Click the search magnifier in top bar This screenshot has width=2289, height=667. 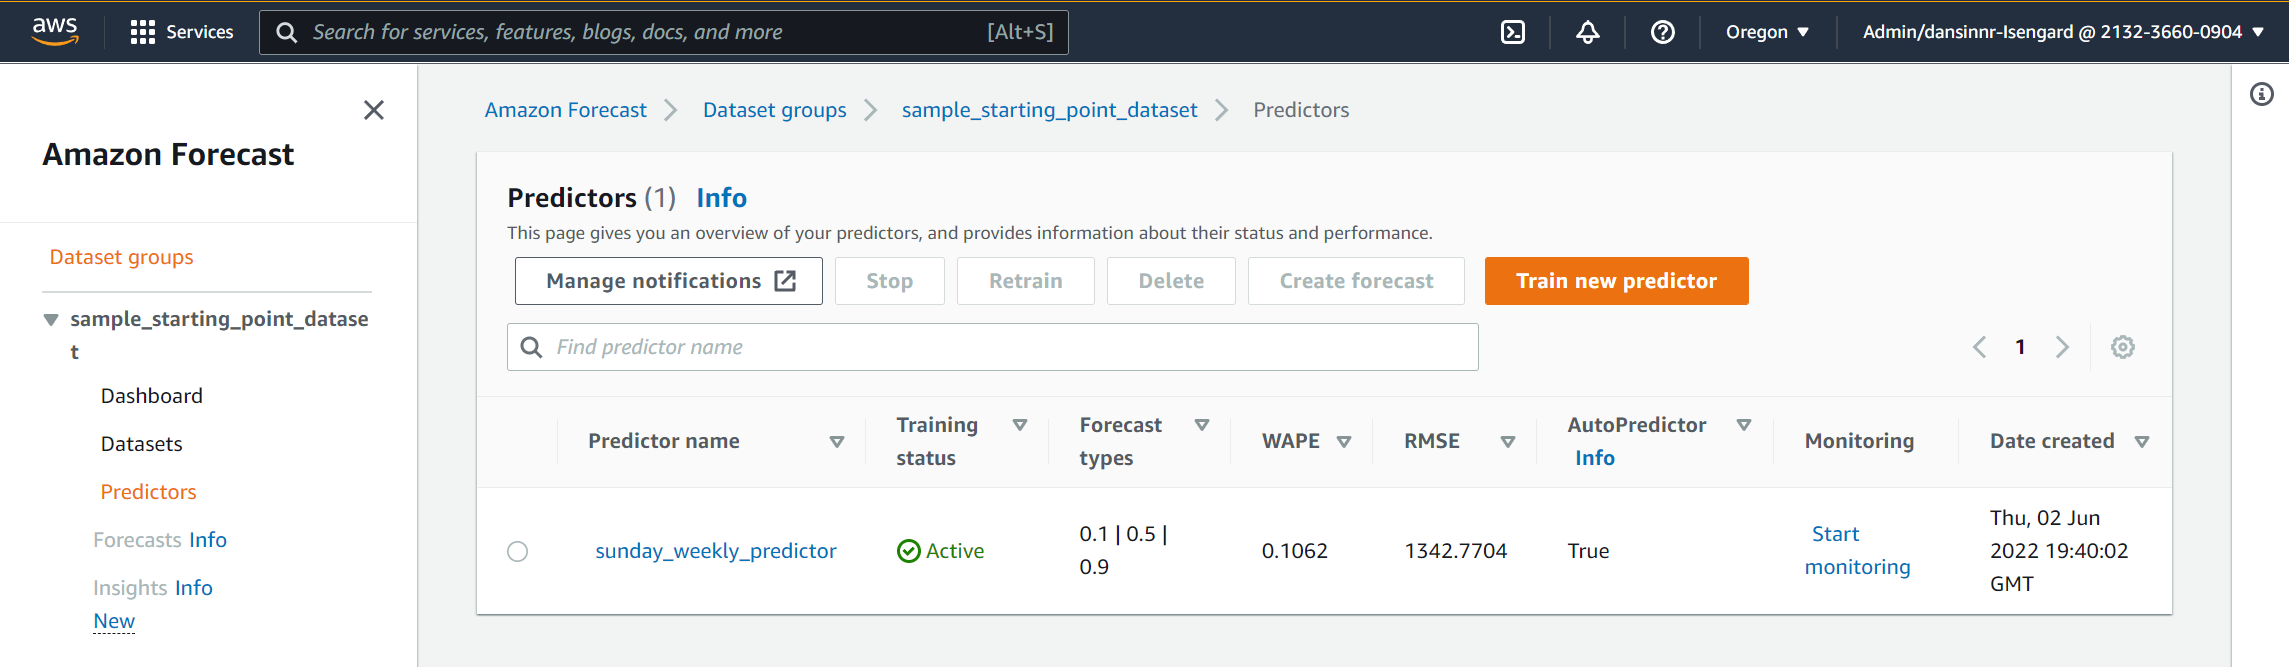pyautogui.click(x=287, y=32)
